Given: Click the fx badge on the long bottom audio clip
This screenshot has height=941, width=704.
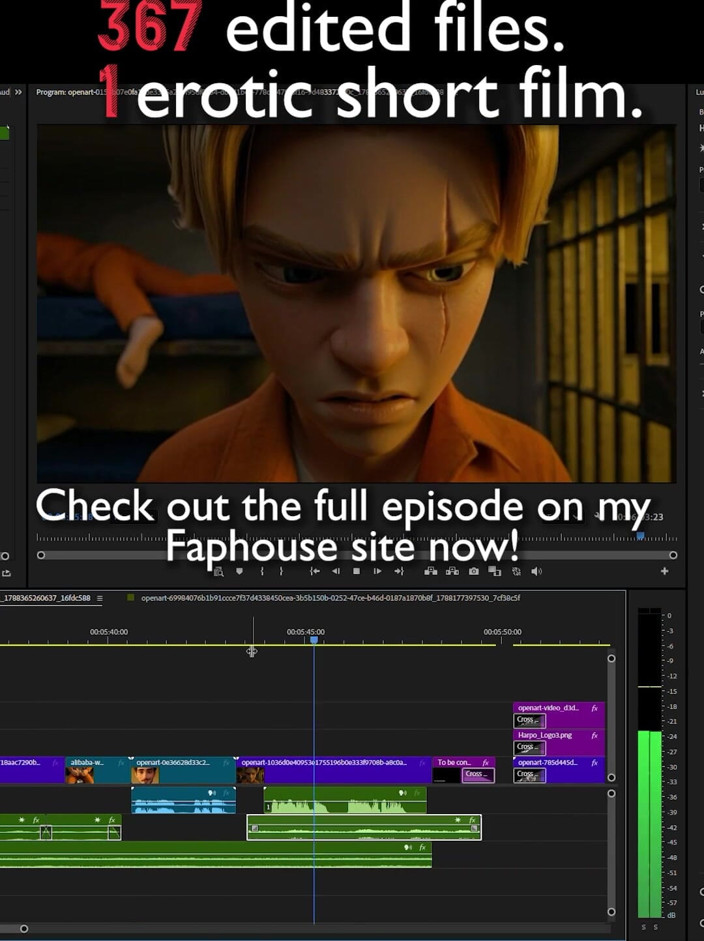Looking at the screenshot, I should (x=423, y=847).
